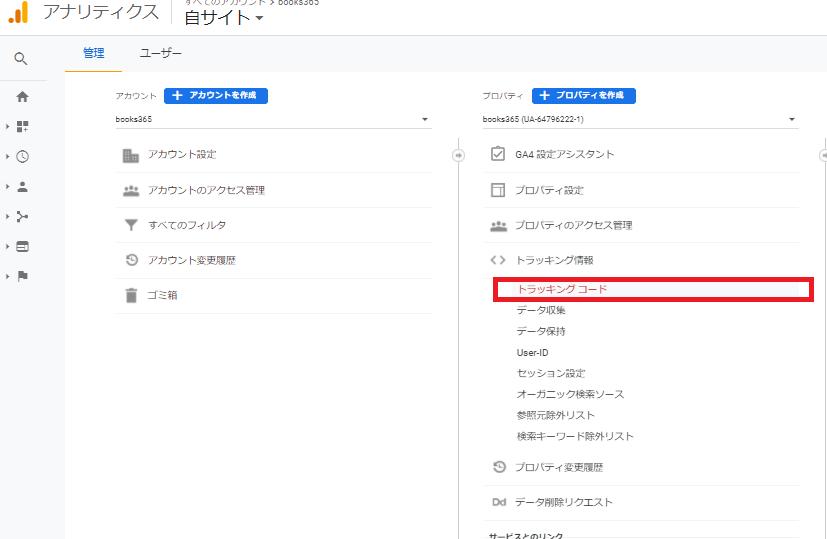This screenshot has width=827, height=539.
Task: Click the search magnifier icon in sidebar
Action: 21,59
